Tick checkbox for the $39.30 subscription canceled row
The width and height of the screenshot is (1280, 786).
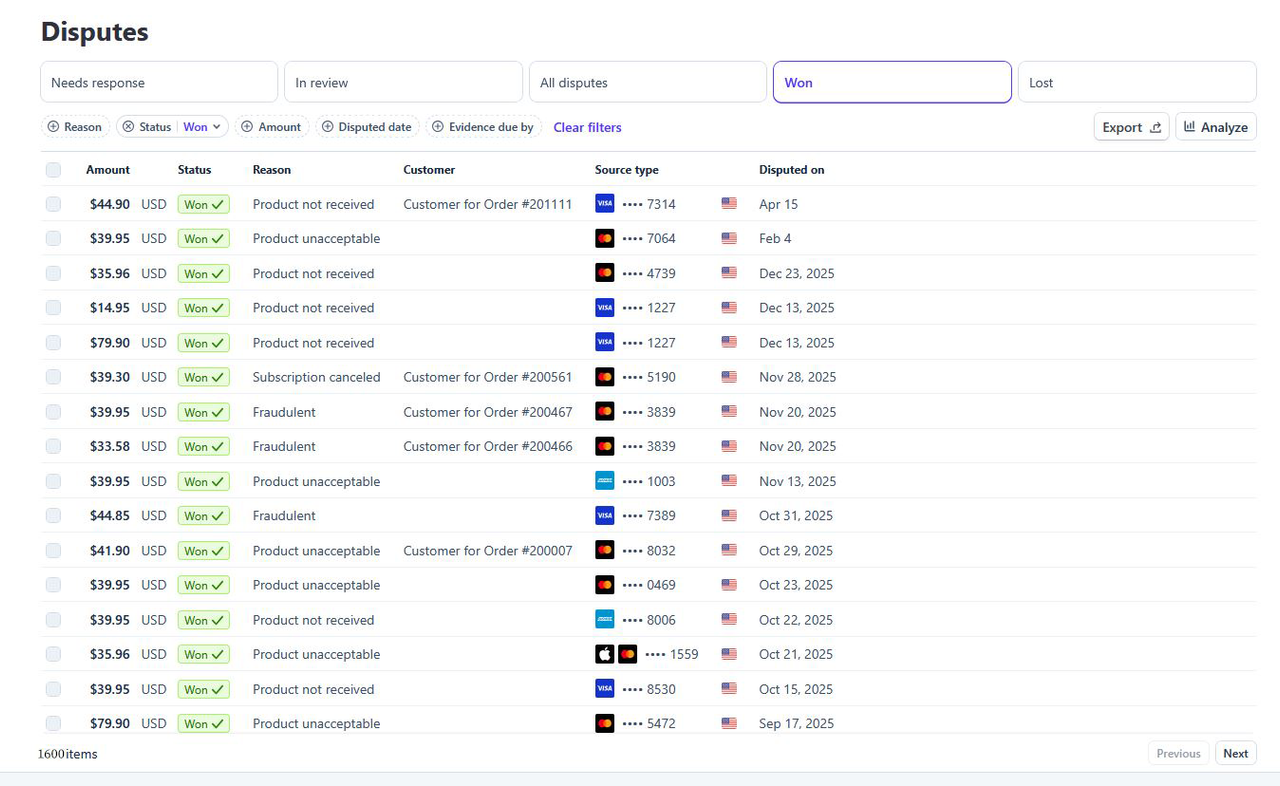53,377
